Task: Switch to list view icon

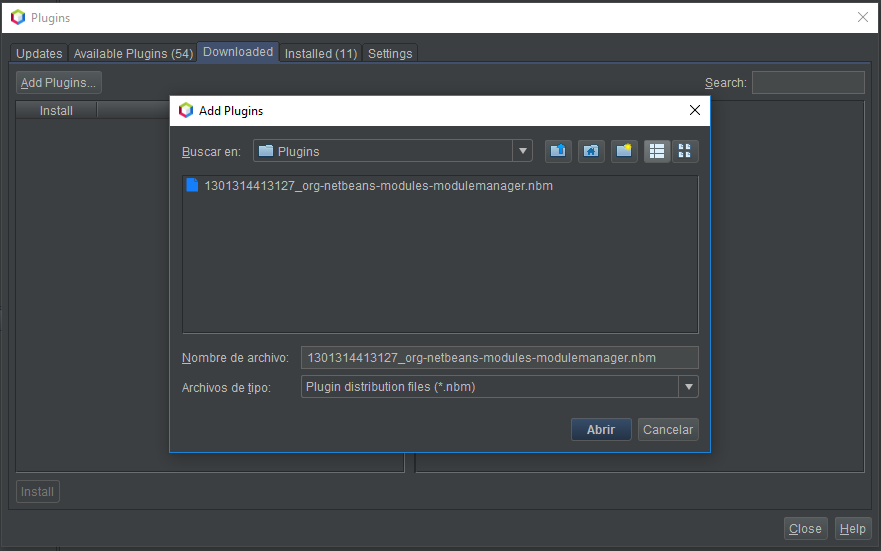Action: point(657,151)
